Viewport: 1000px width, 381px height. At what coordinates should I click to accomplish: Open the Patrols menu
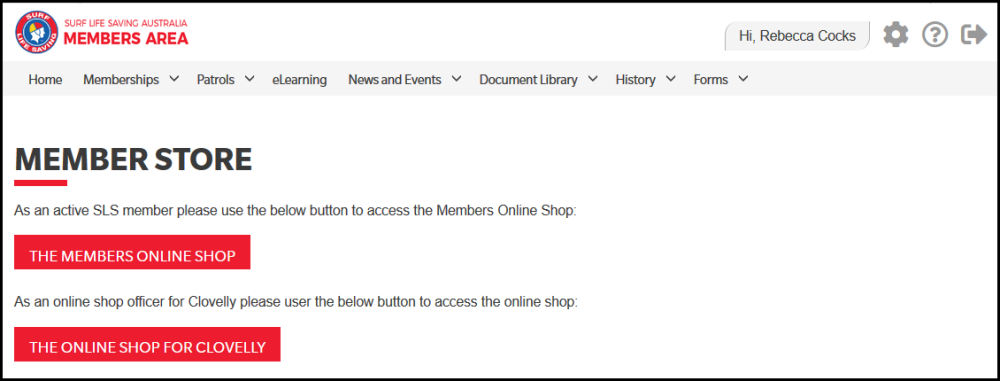pos(216,80)
